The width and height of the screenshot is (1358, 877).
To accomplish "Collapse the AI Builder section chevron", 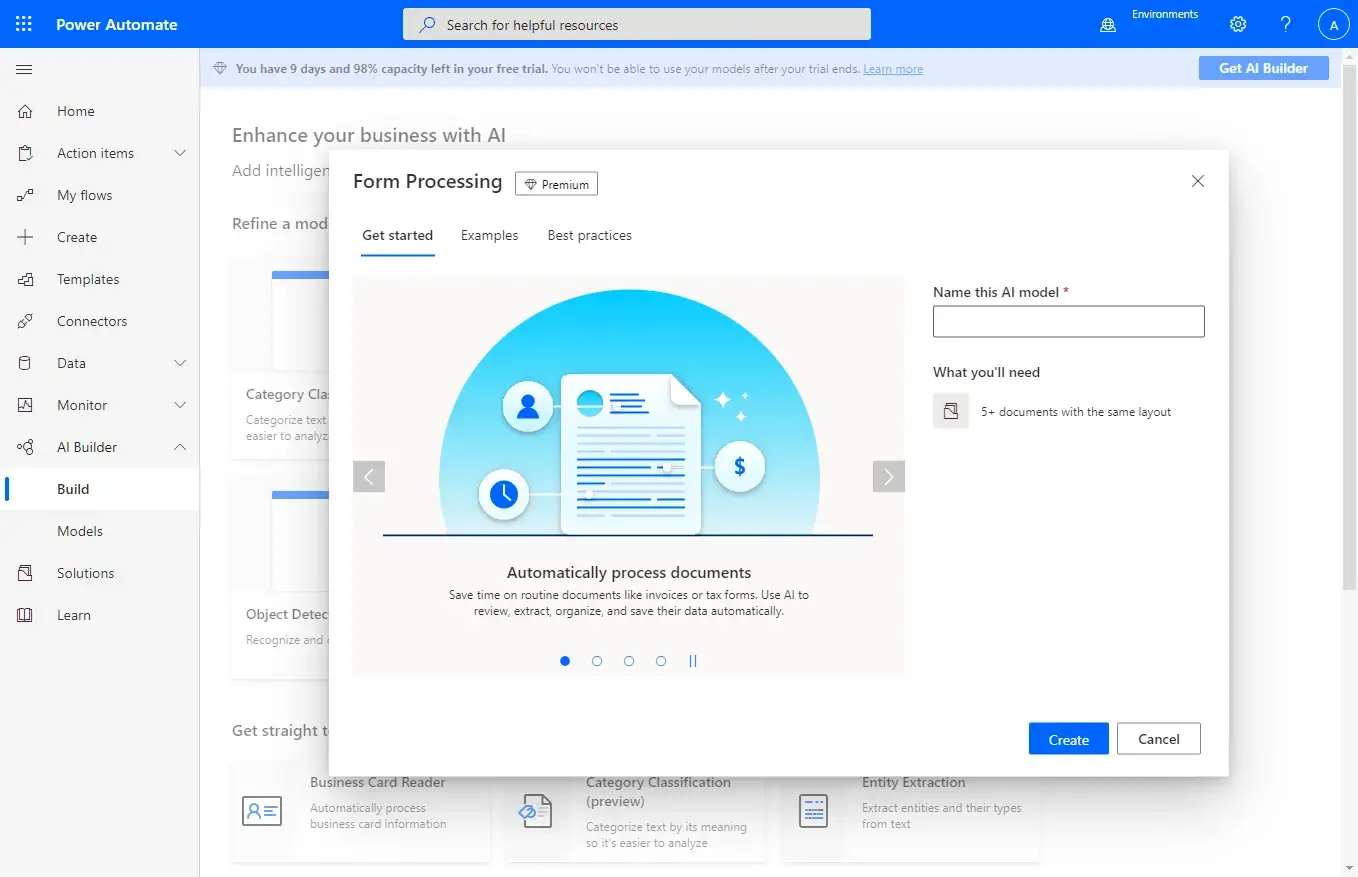I will click(x=180, y=447).
